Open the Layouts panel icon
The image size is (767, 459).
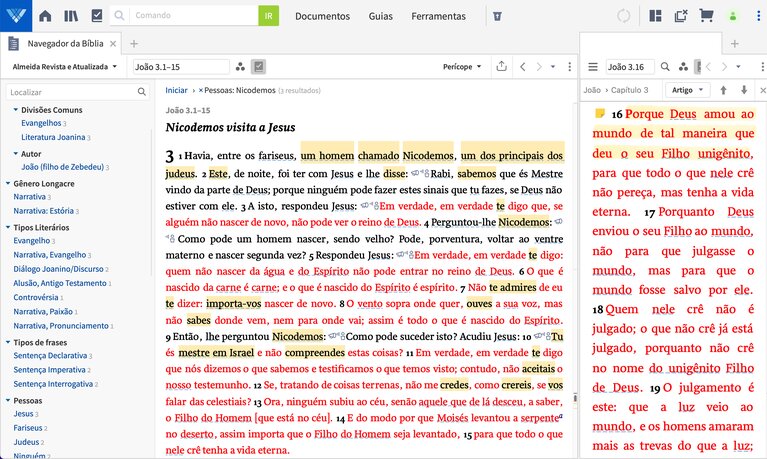click(655, 16)
